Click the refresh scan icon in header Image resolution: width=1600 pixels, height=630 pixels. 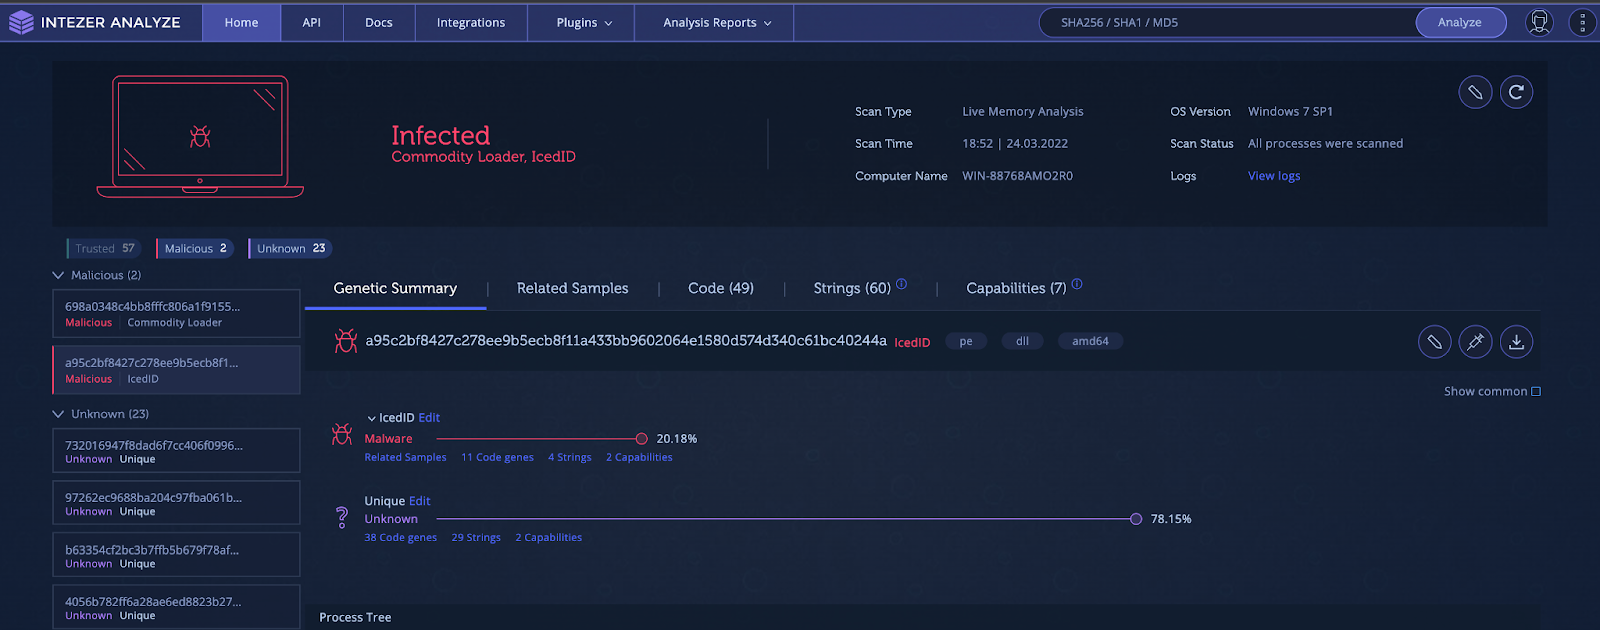tap(1516, 92)
